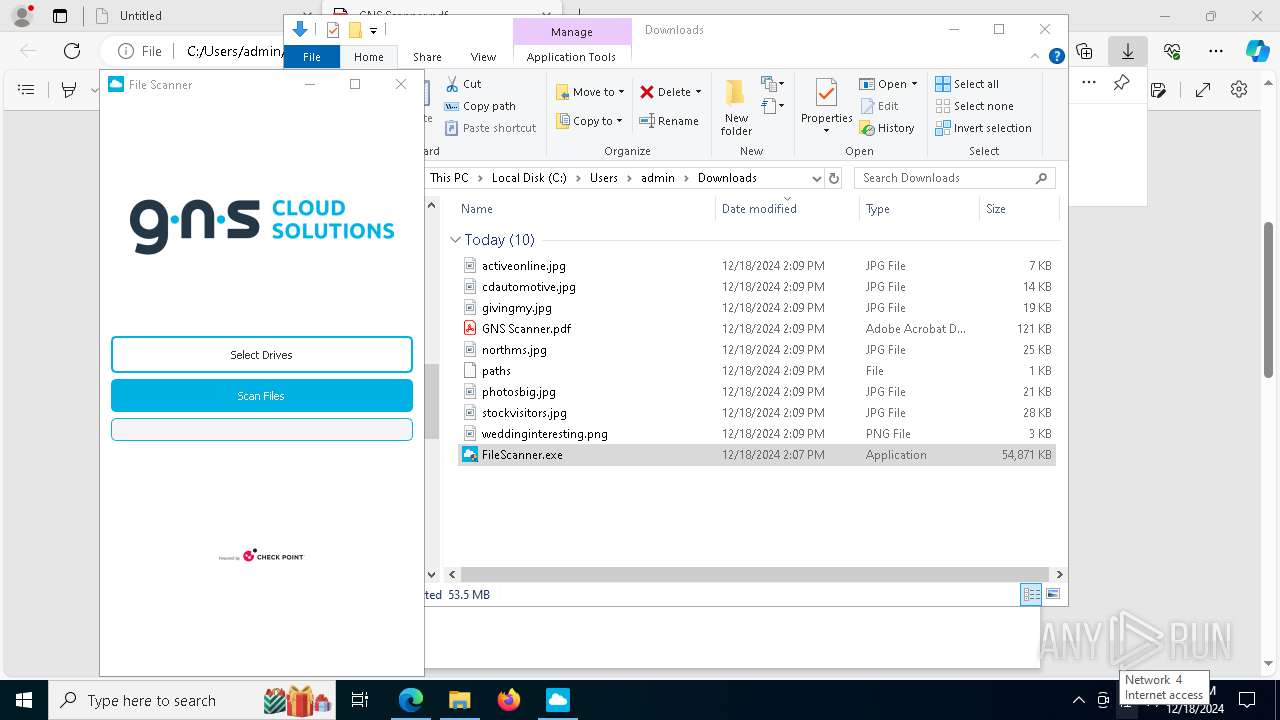Select the GNS Scanner.pdf file
Viewport: 1280px width, 720px height.
757,329
